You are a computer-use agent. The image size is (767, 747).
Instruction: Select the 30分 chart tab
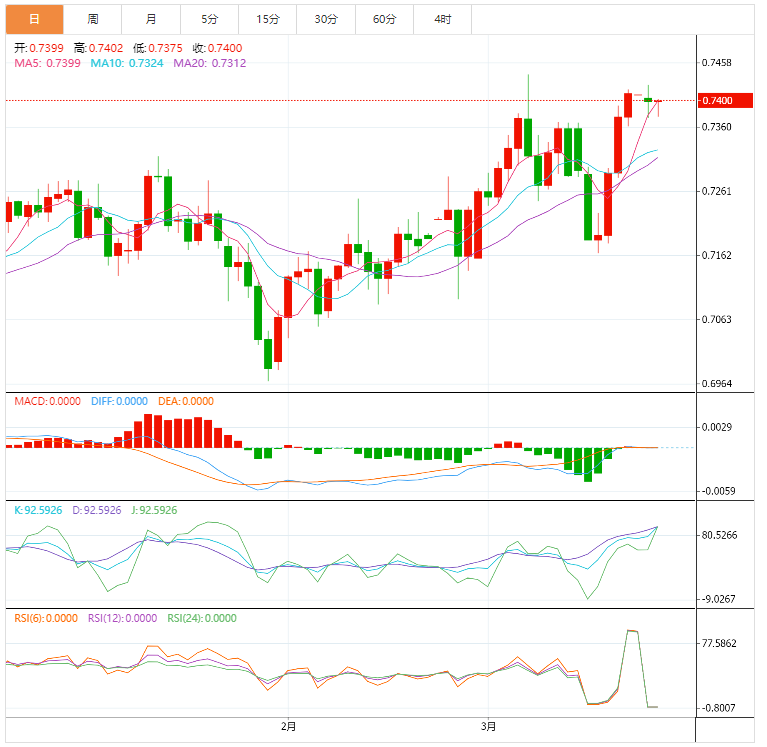(325, 19)
